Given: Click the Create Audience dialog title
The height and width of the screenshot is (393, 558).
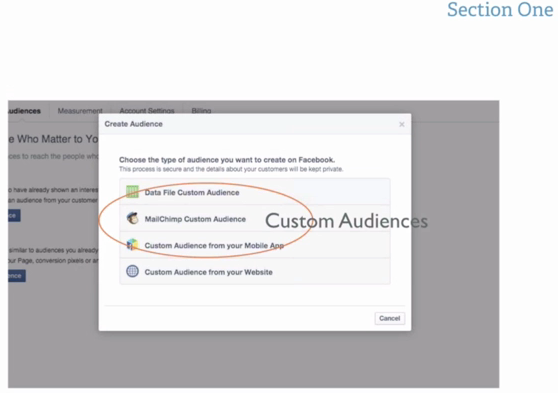Looking at the screenshot, I should point(133,124).
